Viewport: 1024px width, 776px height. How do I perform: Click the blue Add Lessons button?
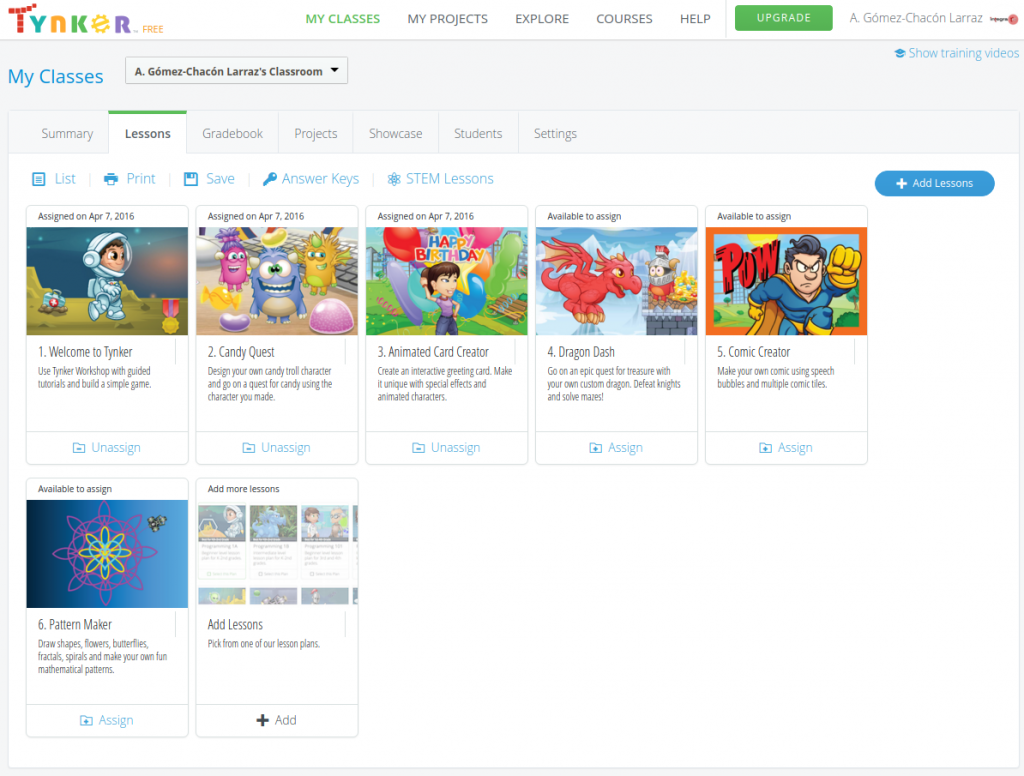coord(934,183)
